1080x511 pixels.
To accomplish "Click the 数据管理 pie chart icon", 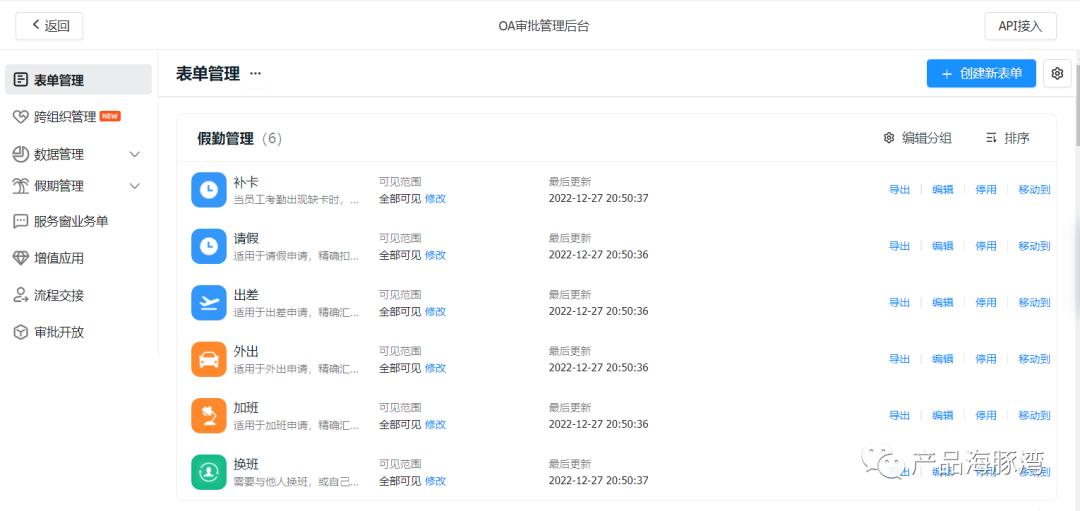I will [21, 154].
